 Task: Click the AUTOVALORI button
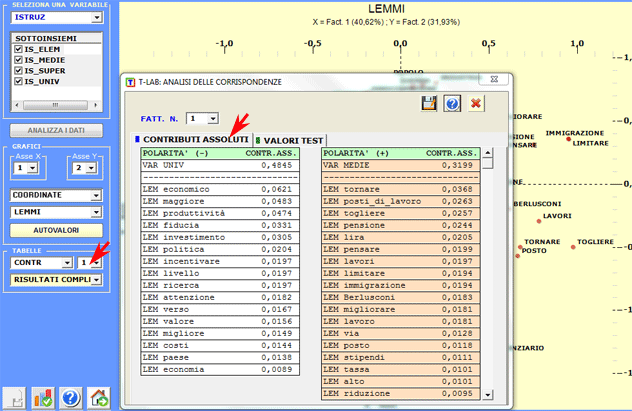click(x=56, y=230)
